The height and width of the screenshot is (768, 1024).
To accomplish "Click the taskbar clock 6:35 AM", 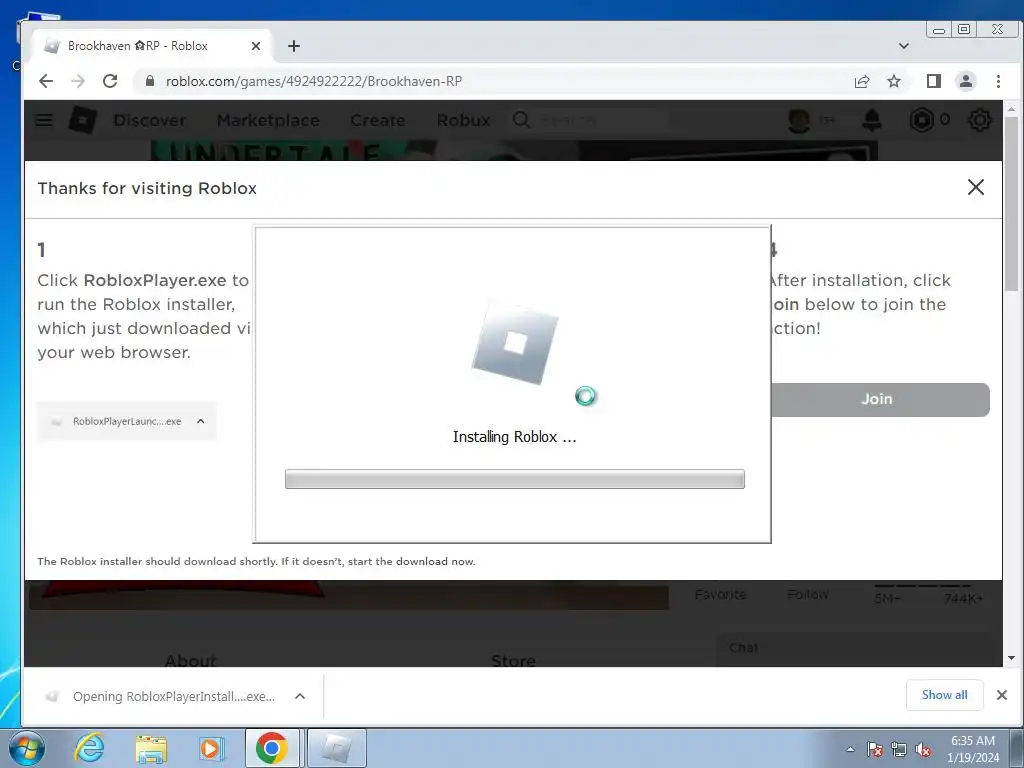I will 973,741.
